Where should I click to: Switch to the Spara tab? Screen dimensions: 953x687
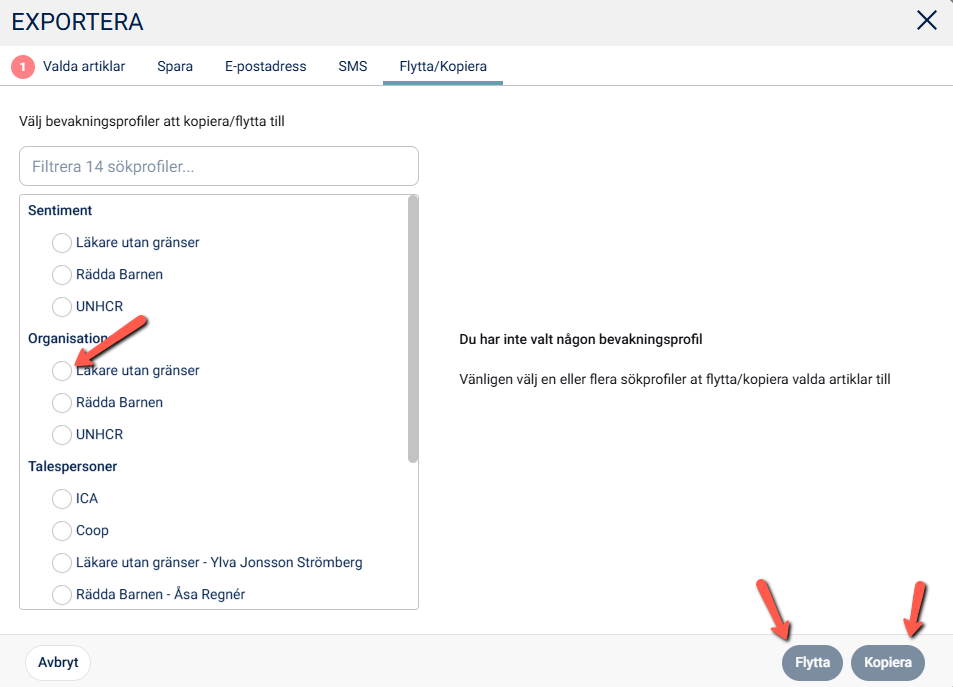click(175, 66)
